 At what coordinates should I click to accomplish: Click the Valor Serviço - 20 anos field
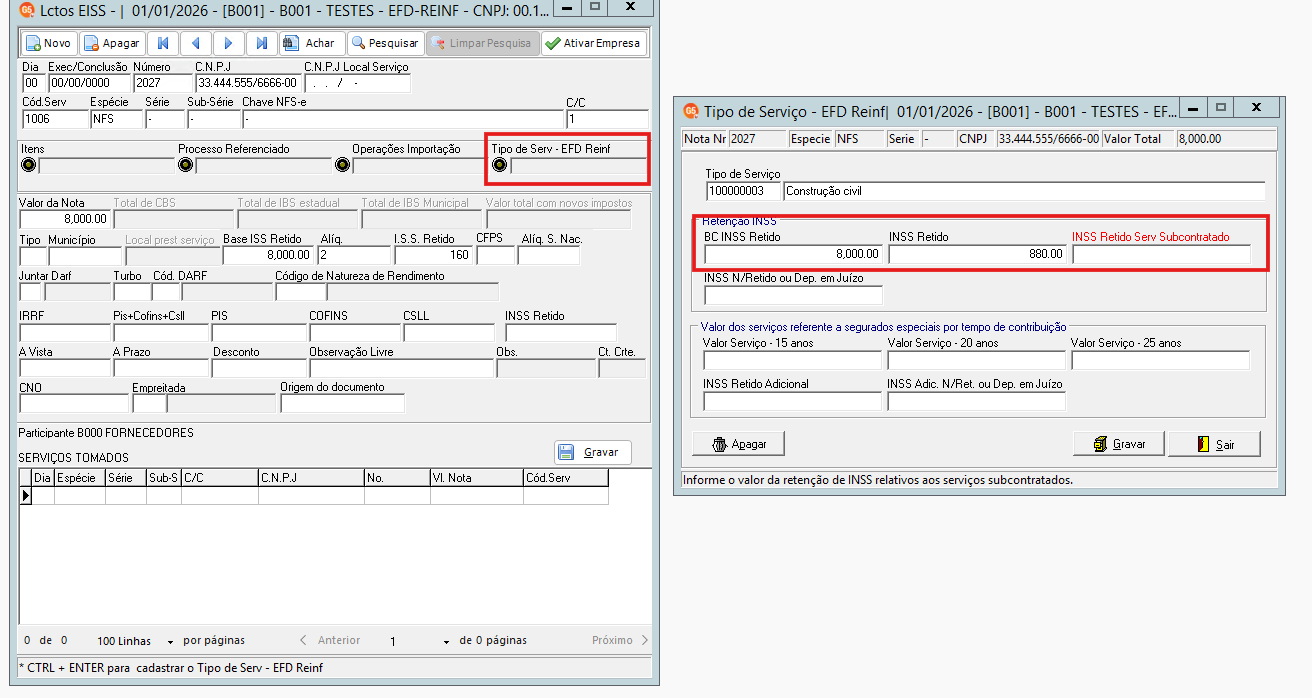tap(977, 360)
